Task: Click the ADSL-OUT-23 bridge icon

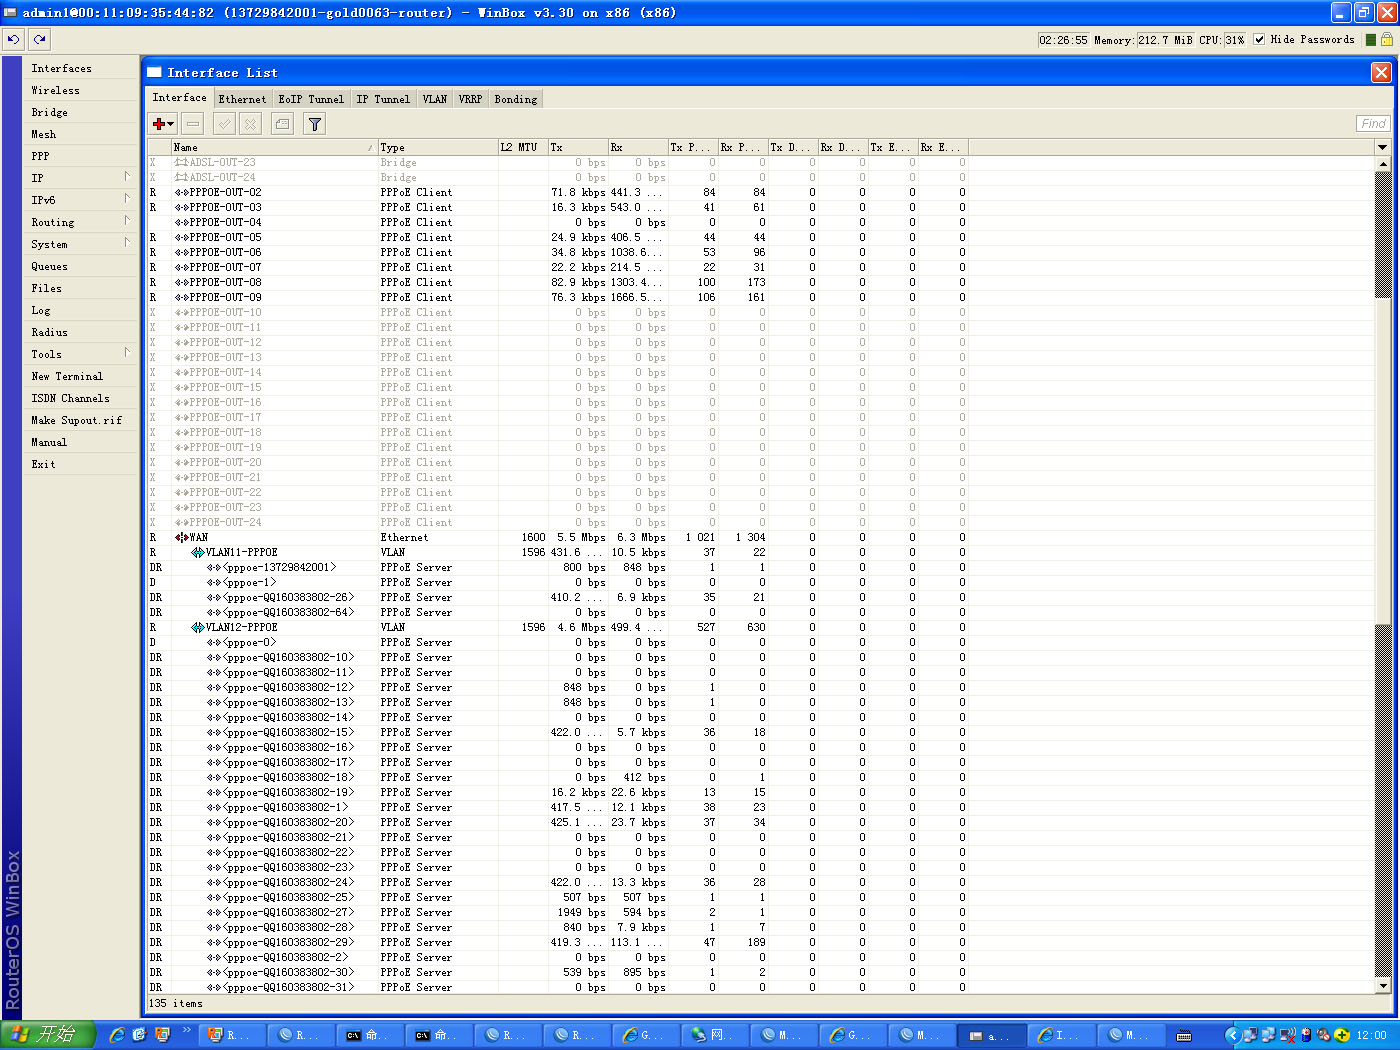Action: tap(181, 162)
